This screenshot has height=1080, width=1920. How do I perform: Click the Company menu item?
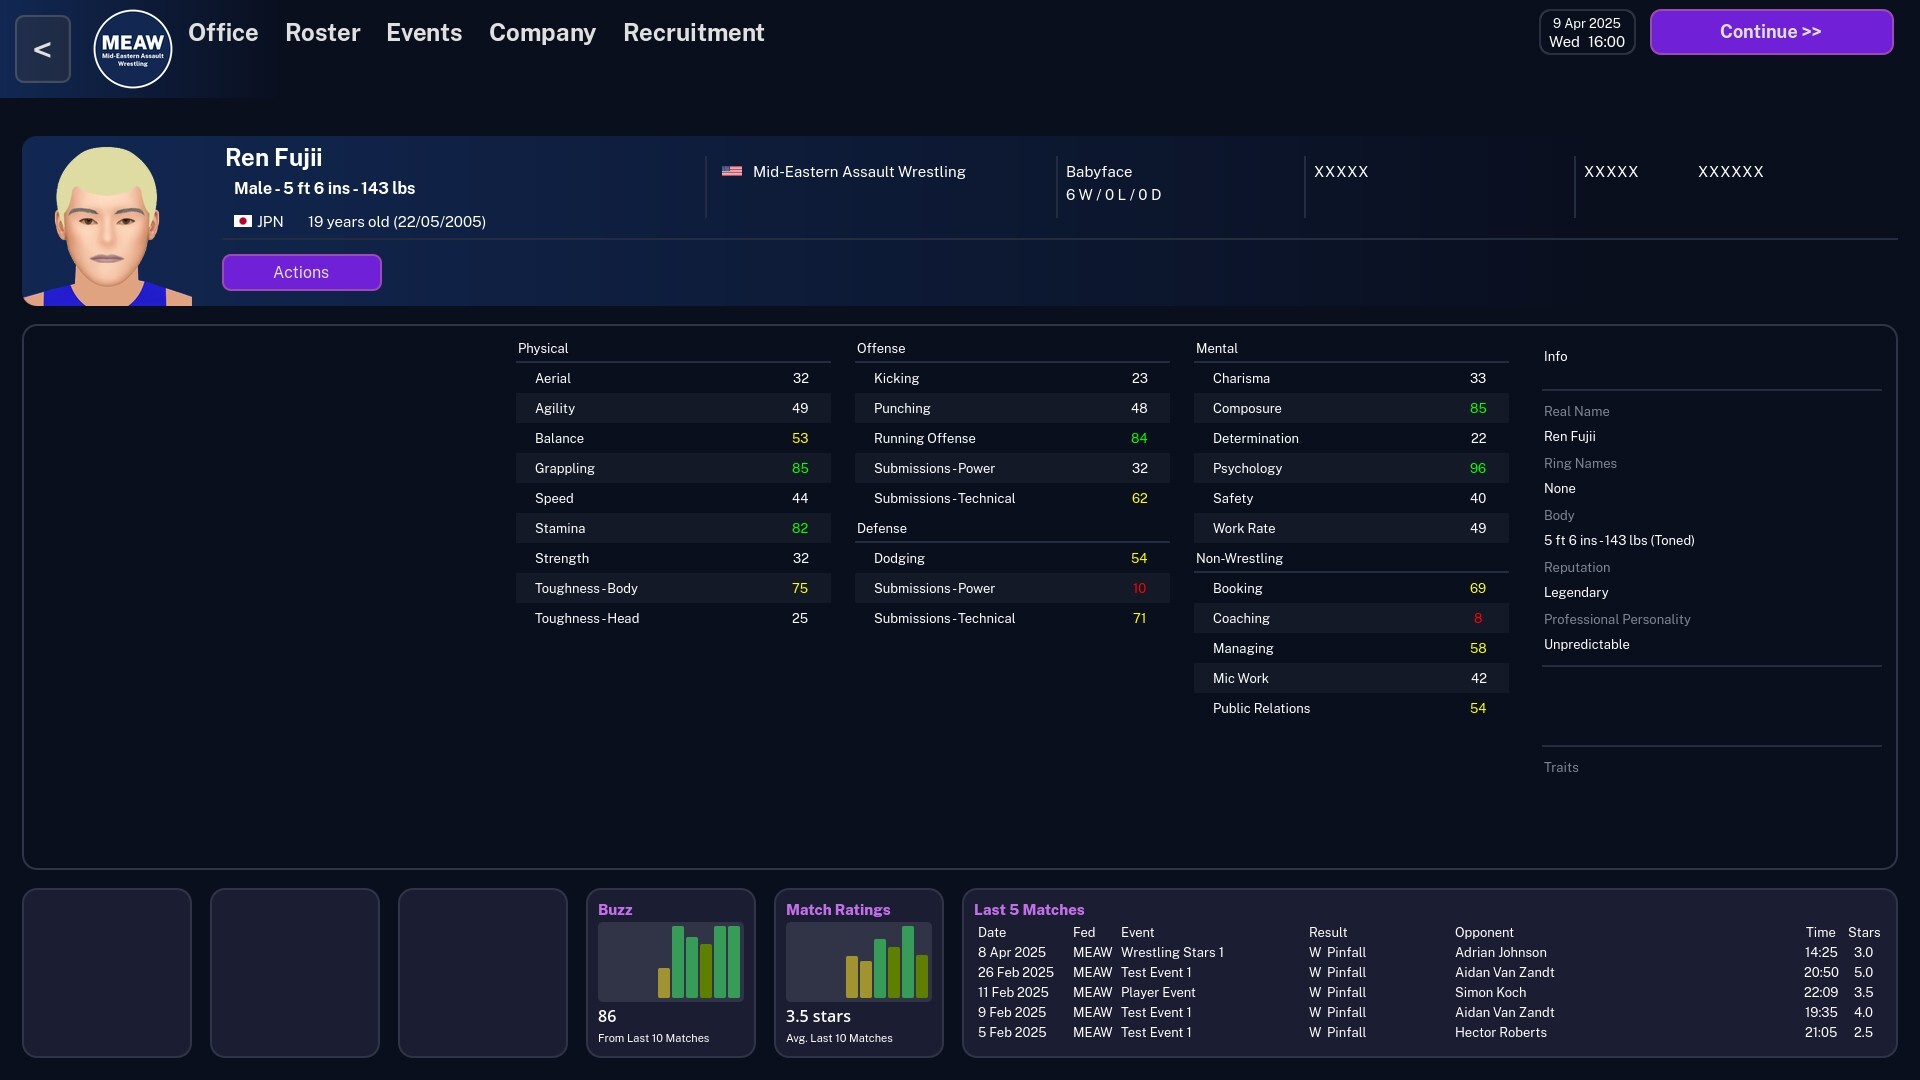(x=541, y=33)
